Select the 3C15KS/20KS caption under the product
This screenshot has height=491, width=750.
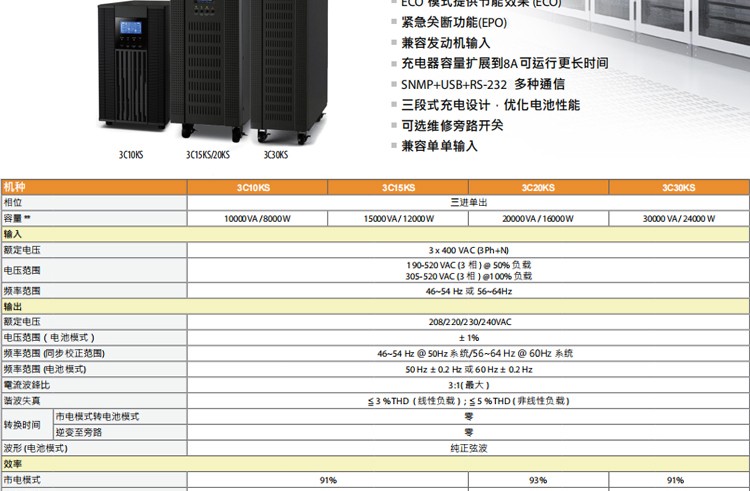tap(207, 155)
